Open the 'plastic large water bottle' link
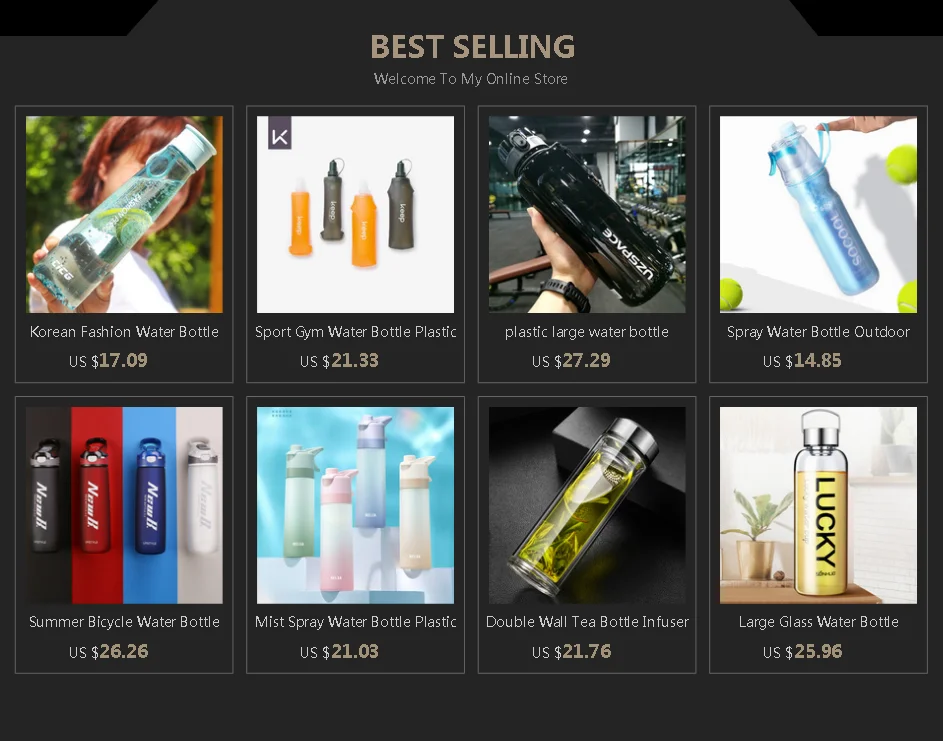This screenshot has width=943, height=741. coord(587,331)
